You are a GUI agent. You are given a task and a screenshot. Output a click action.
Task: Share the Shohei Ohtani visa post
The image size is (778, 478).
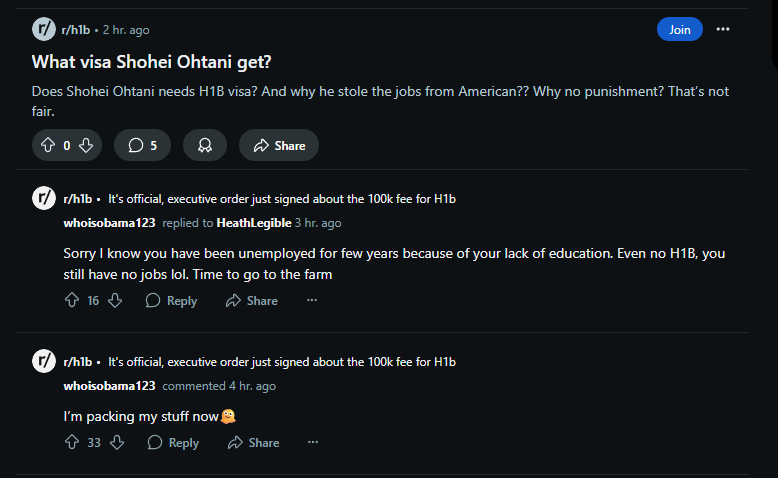(x=279, y=145)
